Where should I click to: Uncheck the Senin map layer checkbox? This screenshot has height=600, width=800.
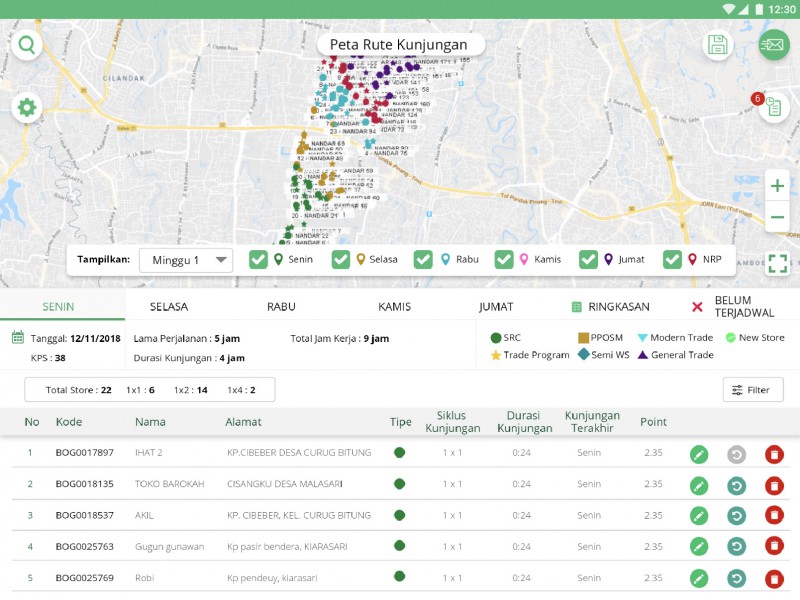click(258, 260)
